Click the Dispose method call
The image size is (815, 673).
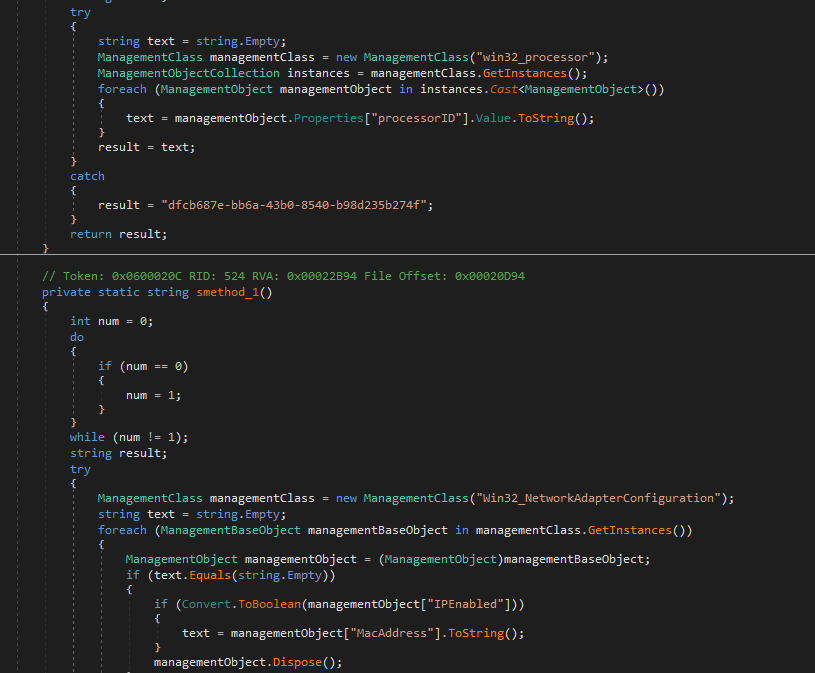coord(297,662)
